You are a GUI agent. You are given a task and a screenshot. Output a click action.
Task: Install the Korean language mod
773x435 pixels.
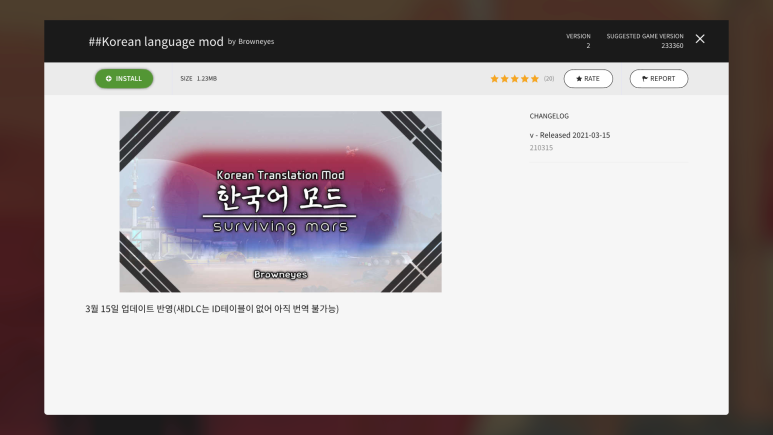tap(124, 78)
